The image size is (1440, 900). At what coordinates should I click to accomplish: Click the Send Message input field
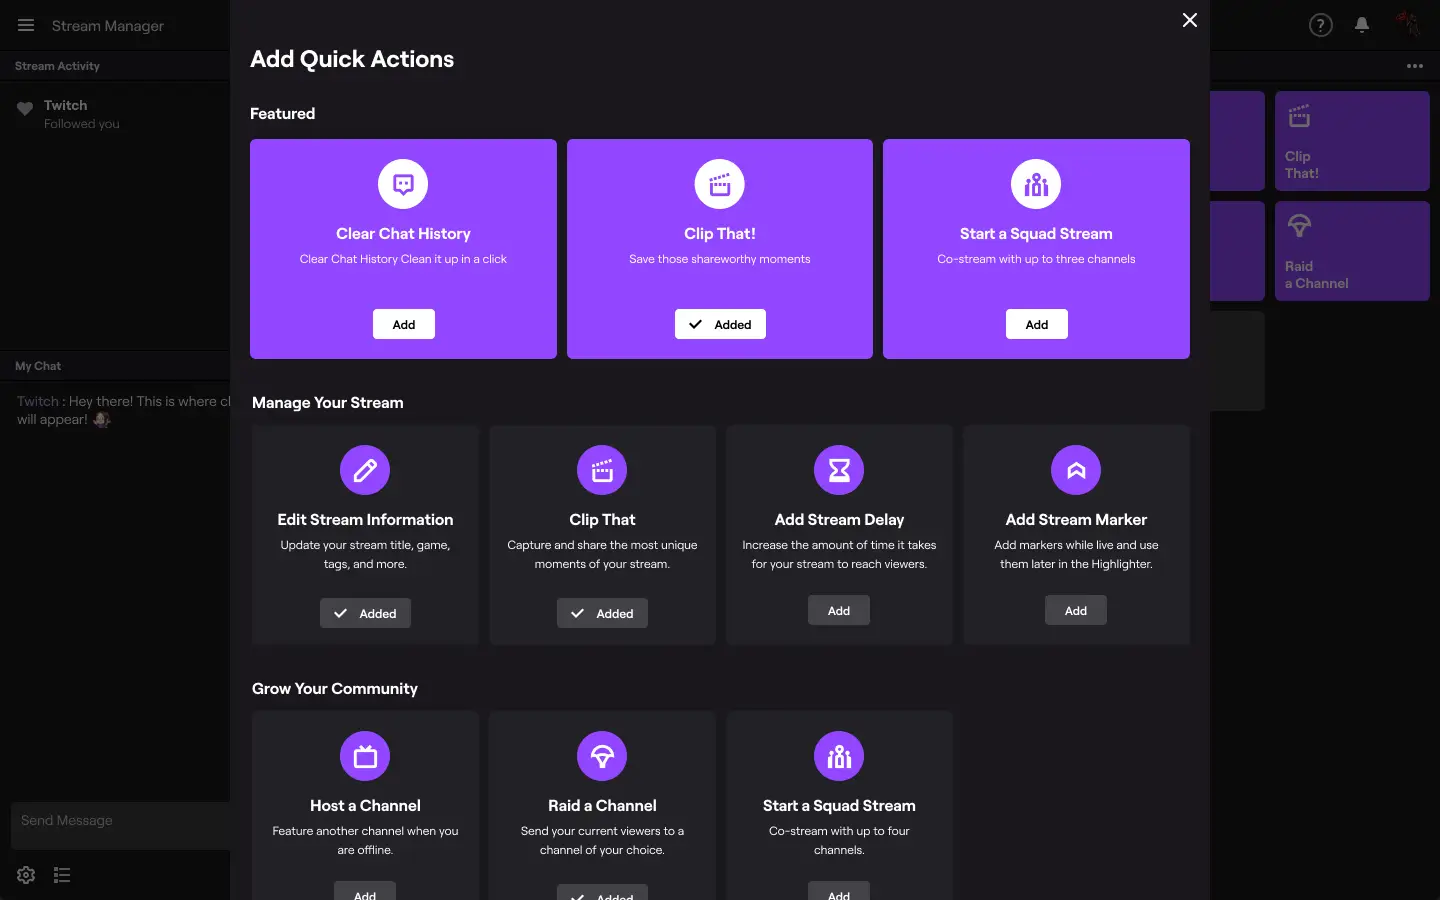coord(120,820)
